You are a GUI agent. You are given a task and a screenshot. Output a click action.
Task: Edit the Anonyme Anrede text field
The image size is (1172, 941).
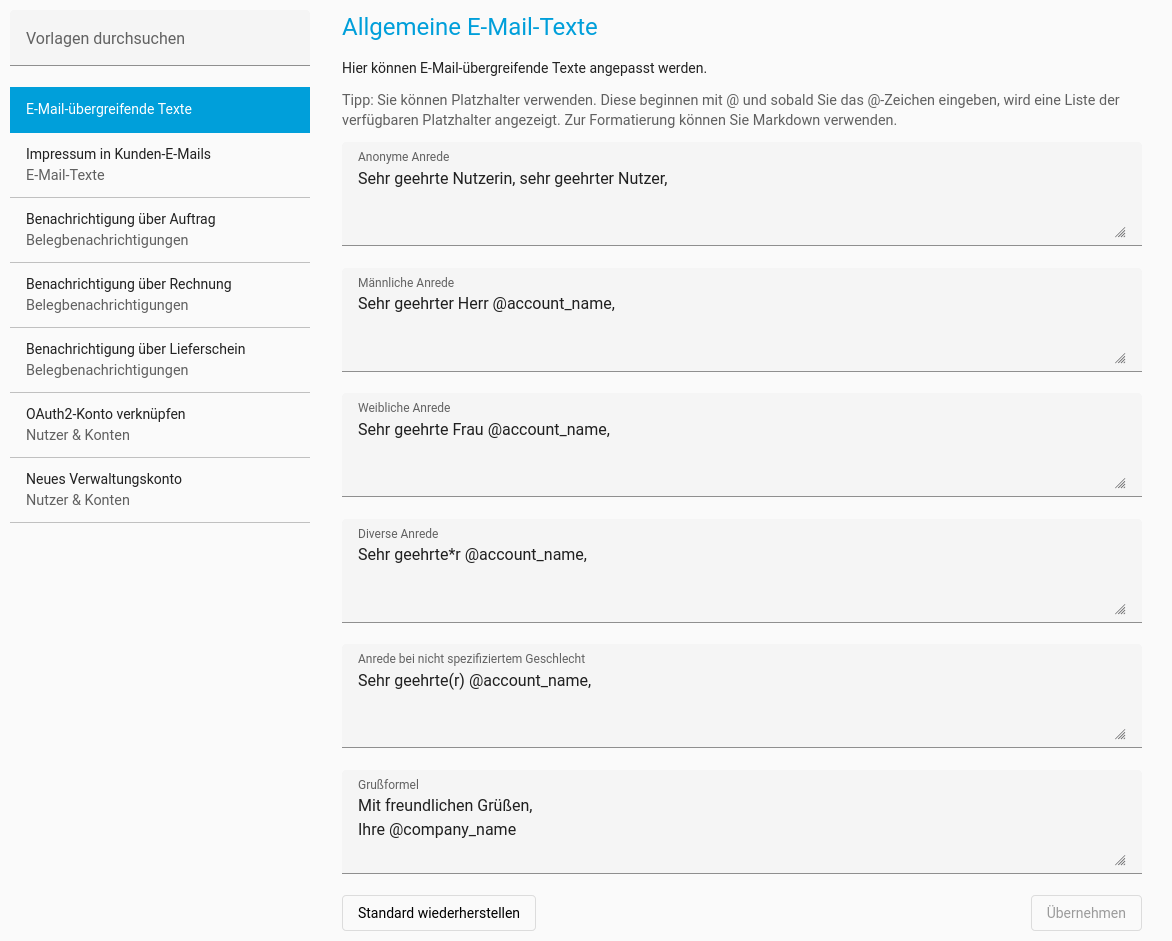[741, 201]
